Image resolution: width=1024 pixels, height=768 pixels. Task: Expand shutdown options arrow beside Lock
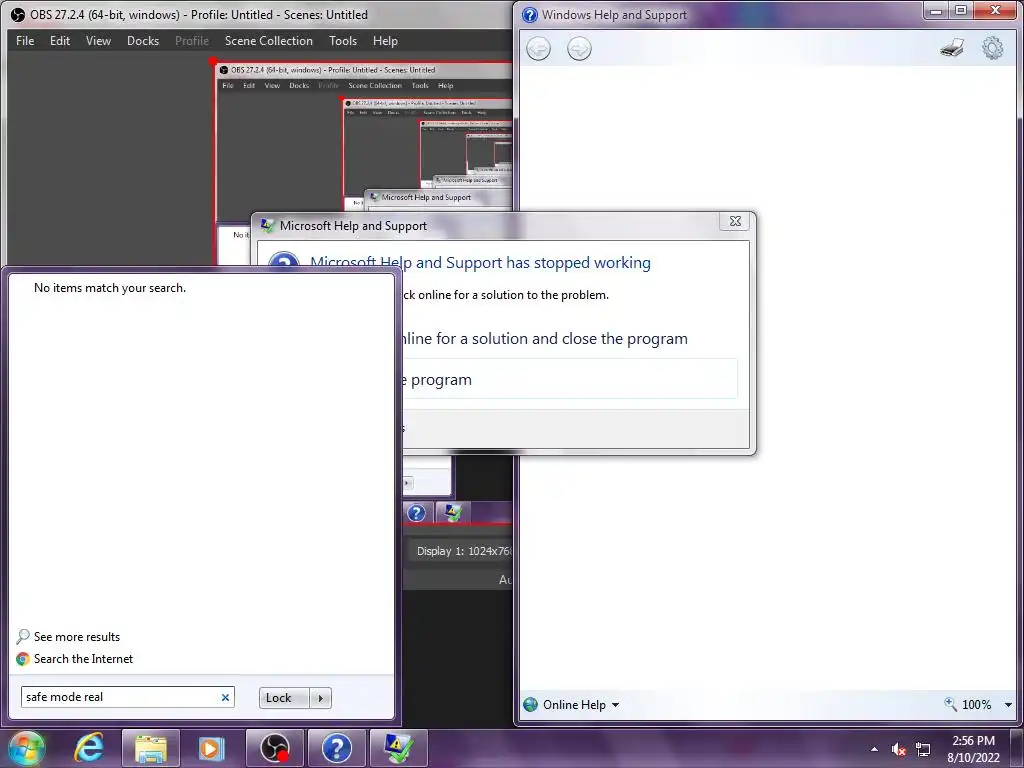click(321, 697)
